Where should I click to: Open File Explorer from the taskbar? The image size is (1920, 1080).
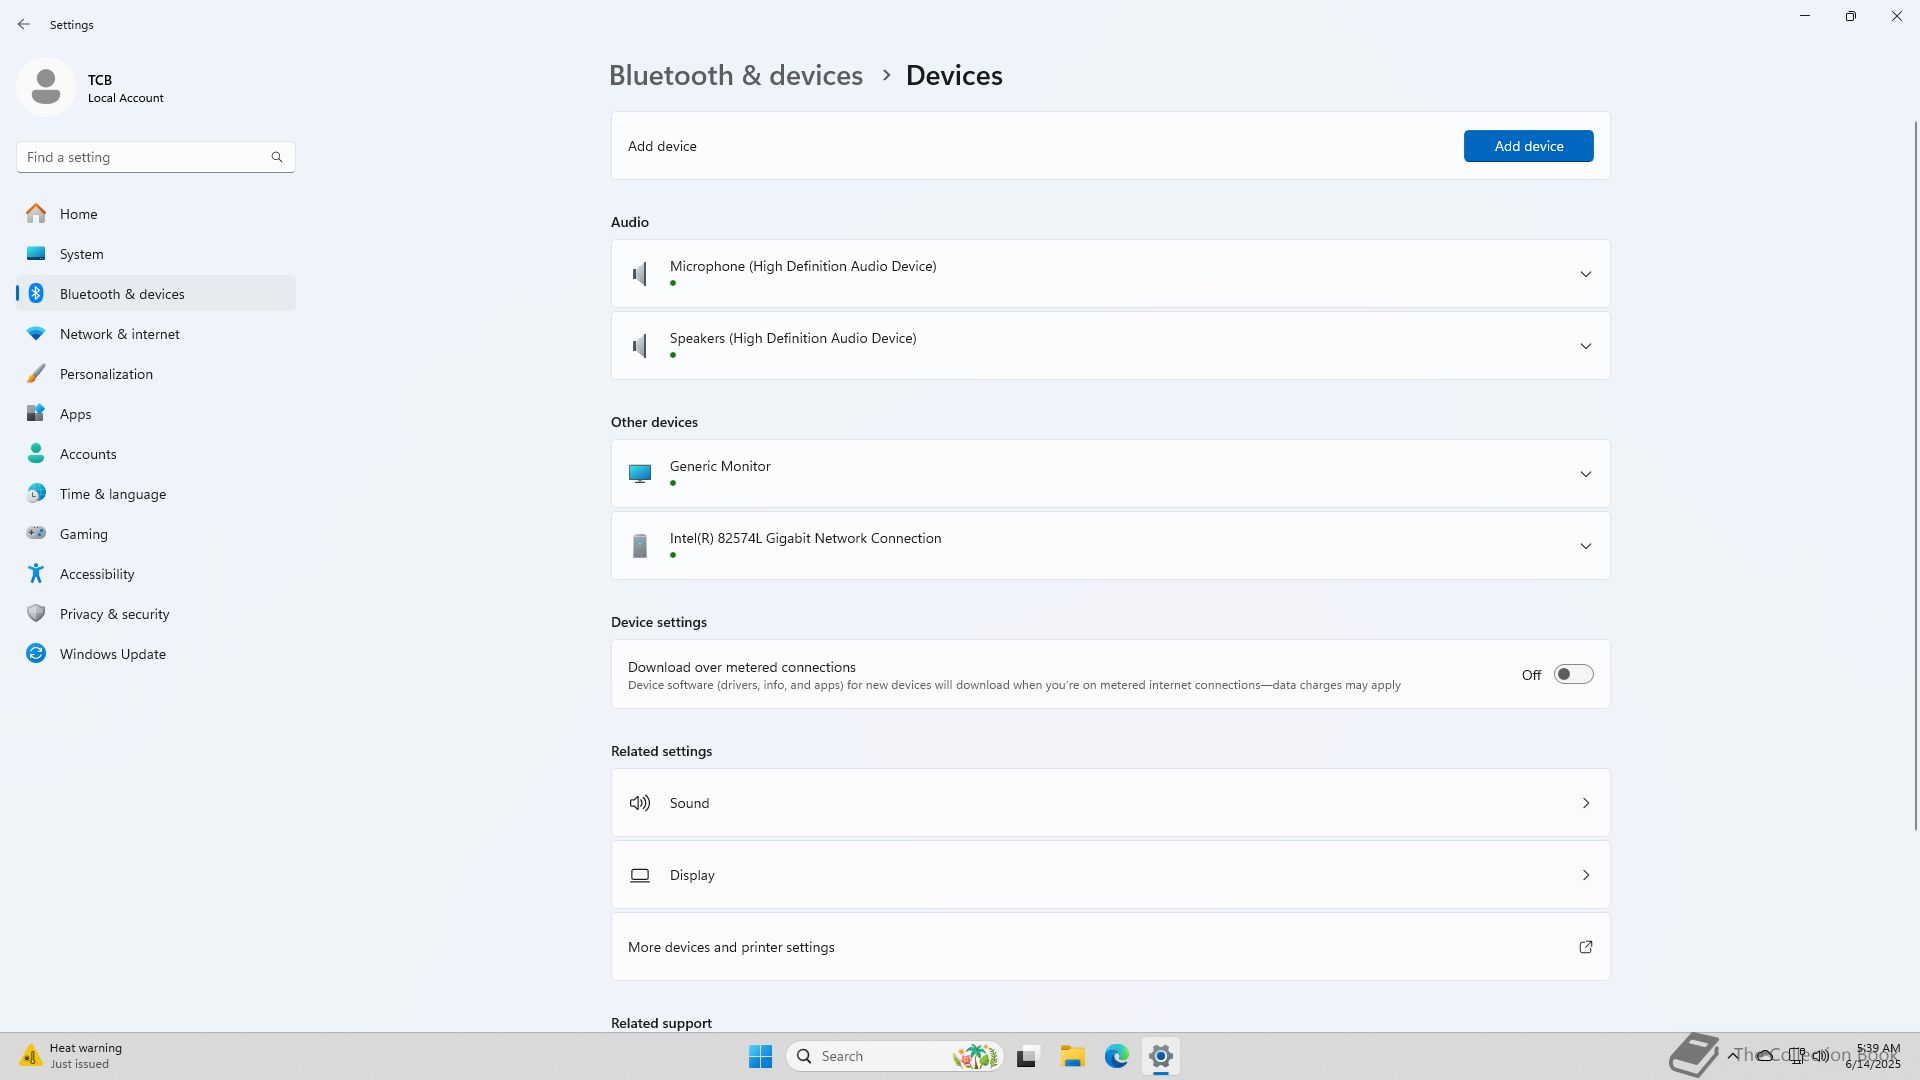[x=1072, y=1056]
